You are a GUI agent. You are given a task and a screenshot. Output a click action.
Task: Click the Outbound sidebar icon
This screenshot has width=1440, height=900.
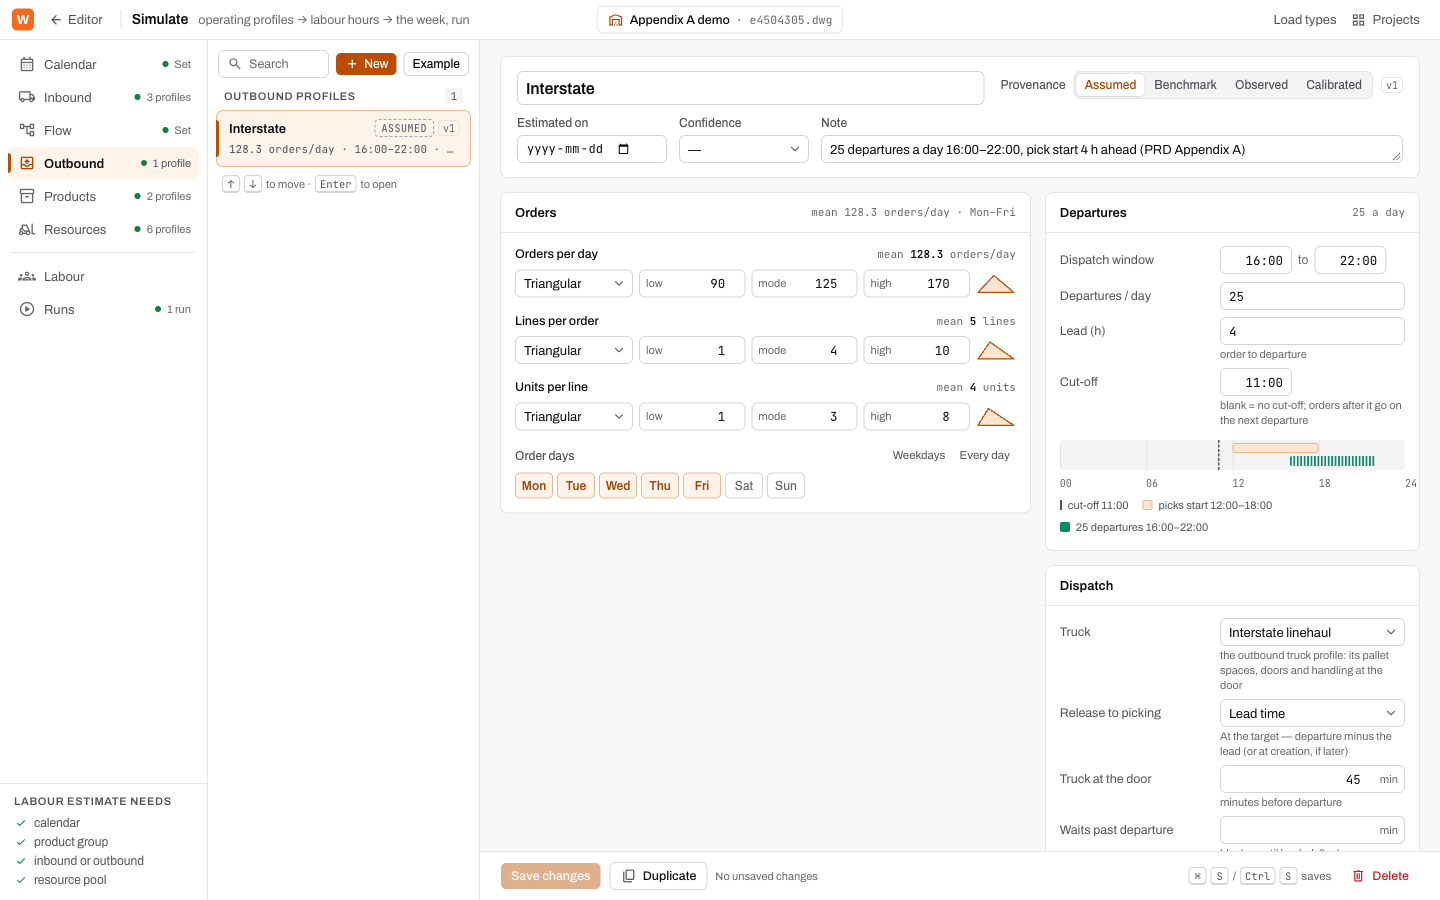click(27, 163)
